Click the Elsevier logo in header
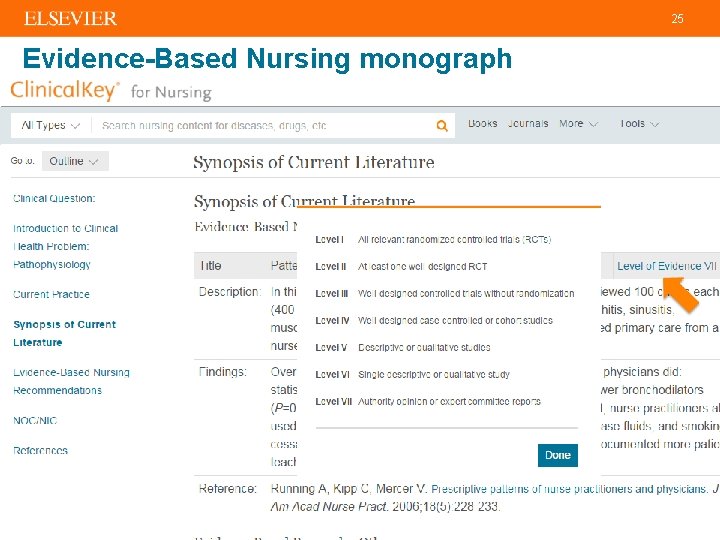Viewport: 720px width, 540px height. click(70, 19)
